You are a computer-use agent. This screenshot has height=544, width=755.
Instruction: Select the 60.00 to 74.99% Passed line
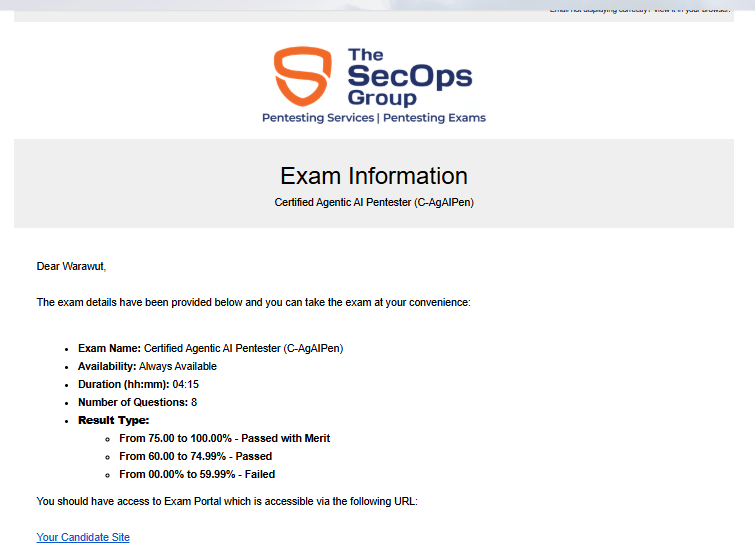[x=195, y=456]
